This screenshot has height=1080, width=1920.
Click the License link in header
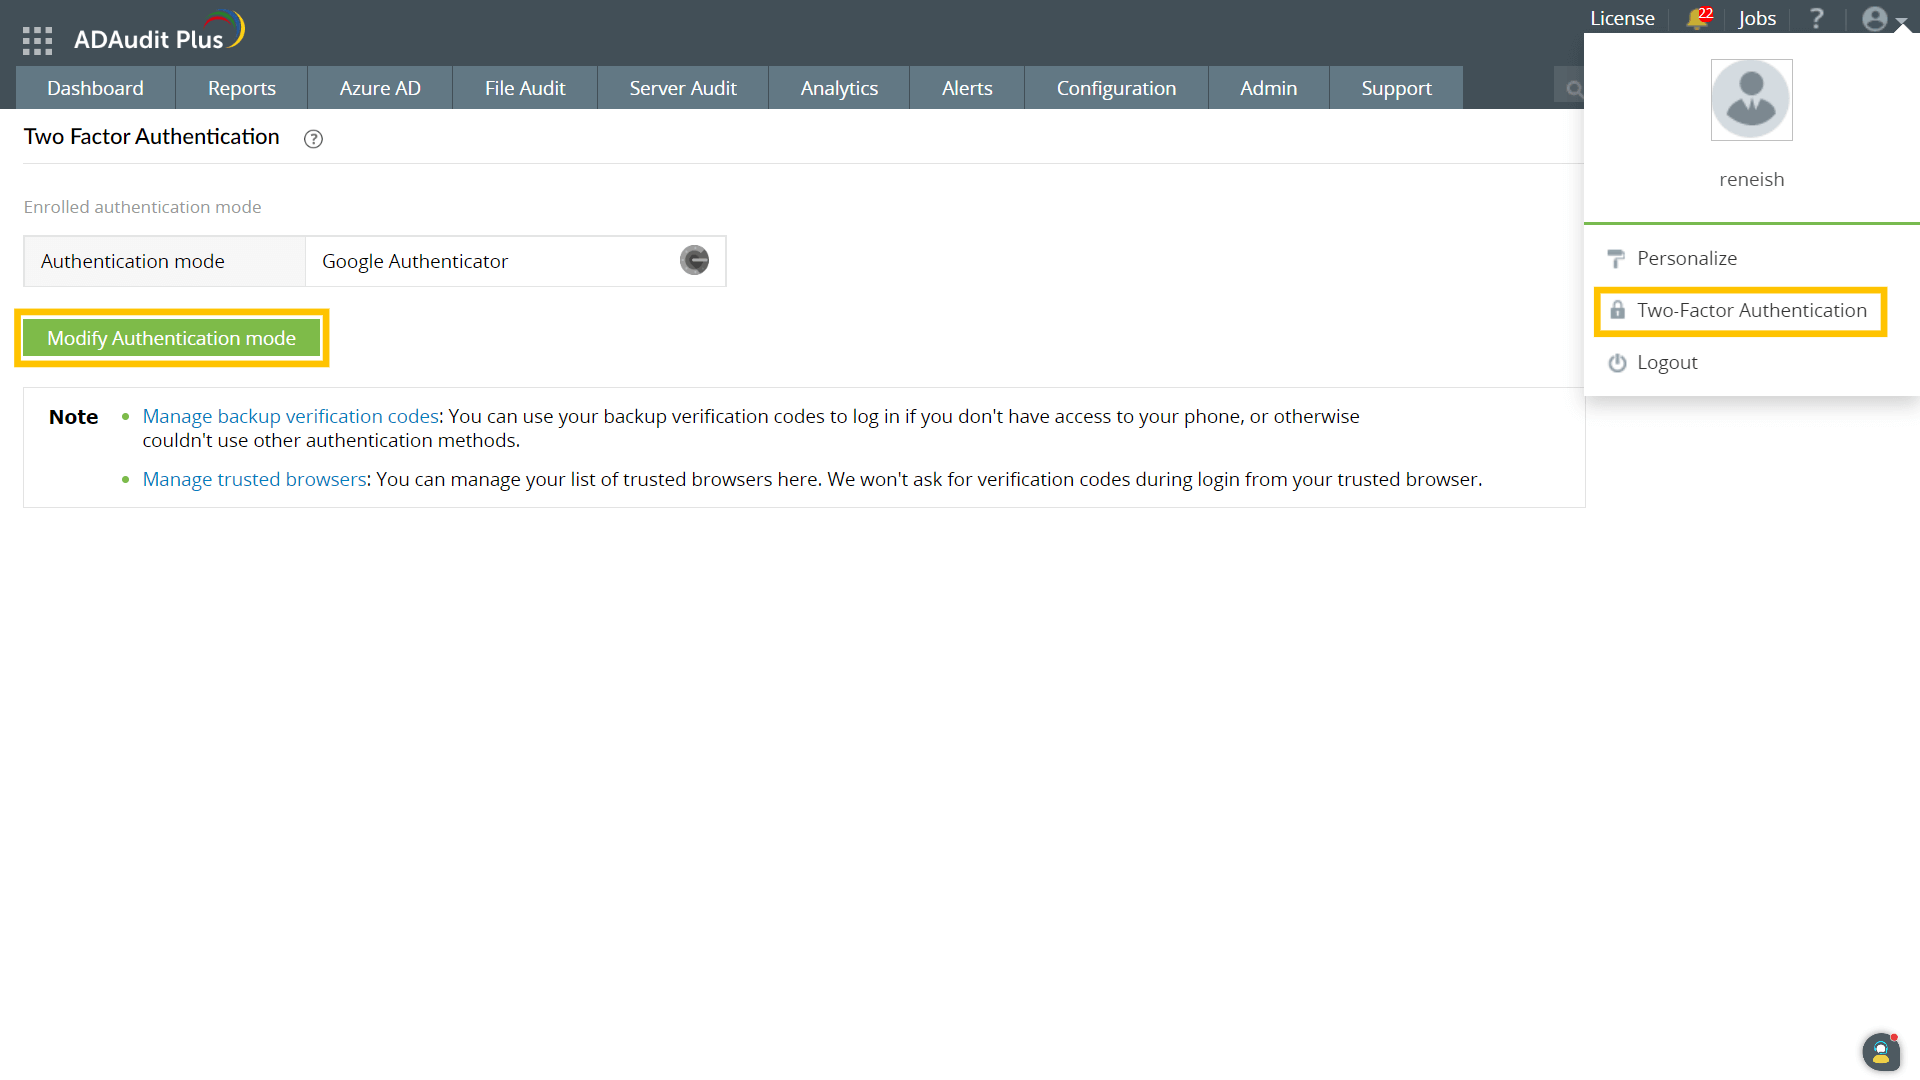pos(1622,18)
